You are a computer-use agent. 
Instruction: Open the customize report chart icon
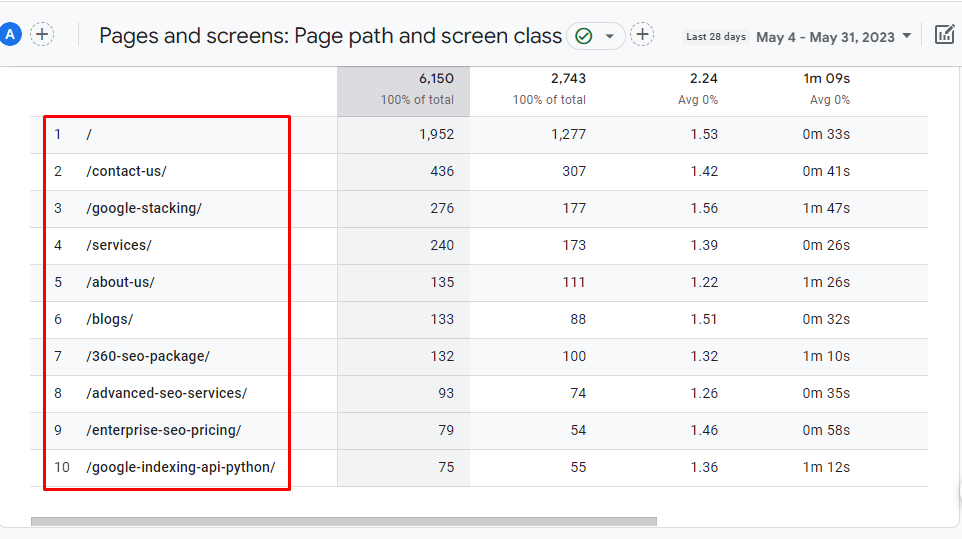click(944, 34)
